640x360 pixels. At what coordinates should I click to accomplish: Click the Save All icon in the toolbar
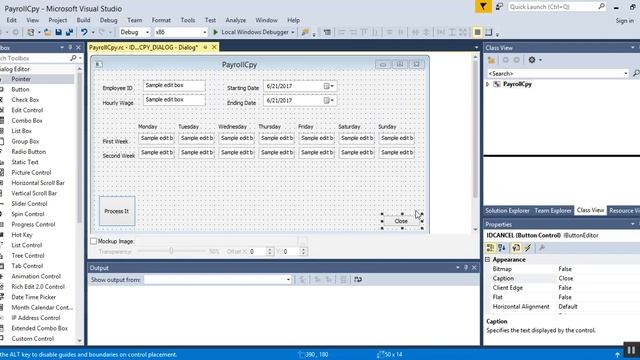tap(69, 32)
